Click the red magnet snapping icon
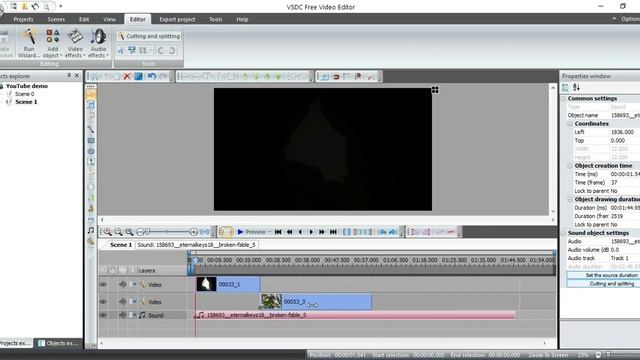 click(336, 76)
